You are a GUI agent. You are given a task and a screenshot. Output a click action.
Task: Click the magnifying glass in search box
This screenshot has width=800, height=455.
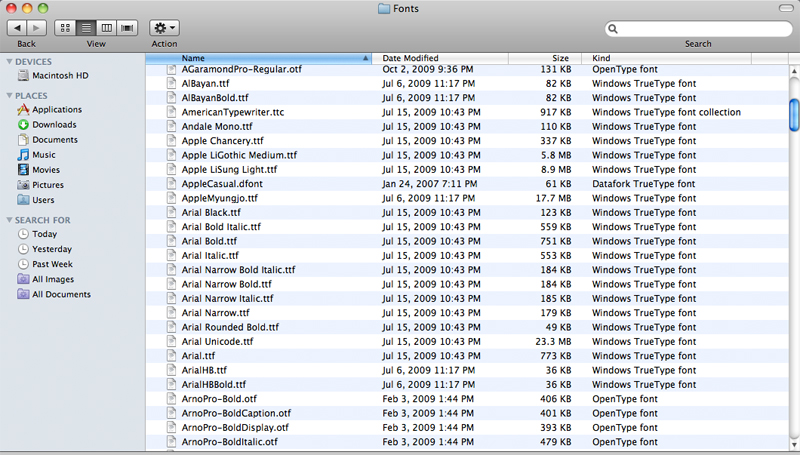[x=613, y=29]
